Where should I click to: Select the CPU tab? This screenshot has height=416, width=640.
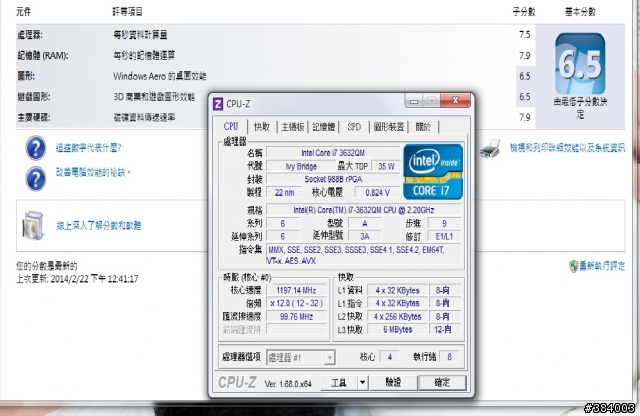point(231,126)
